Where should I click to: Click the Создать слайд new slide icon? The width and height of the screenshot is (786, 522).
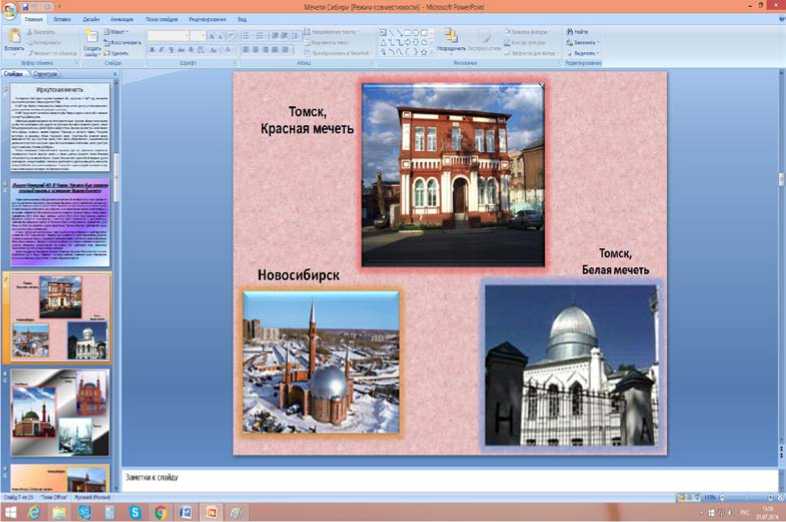point(91,37)
